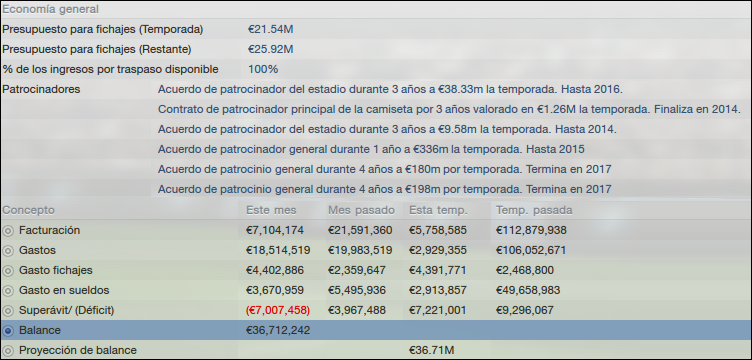Select the Proyección de balance radio button
Viewport: 752px width, 360px height.
(x=8, y=351)
